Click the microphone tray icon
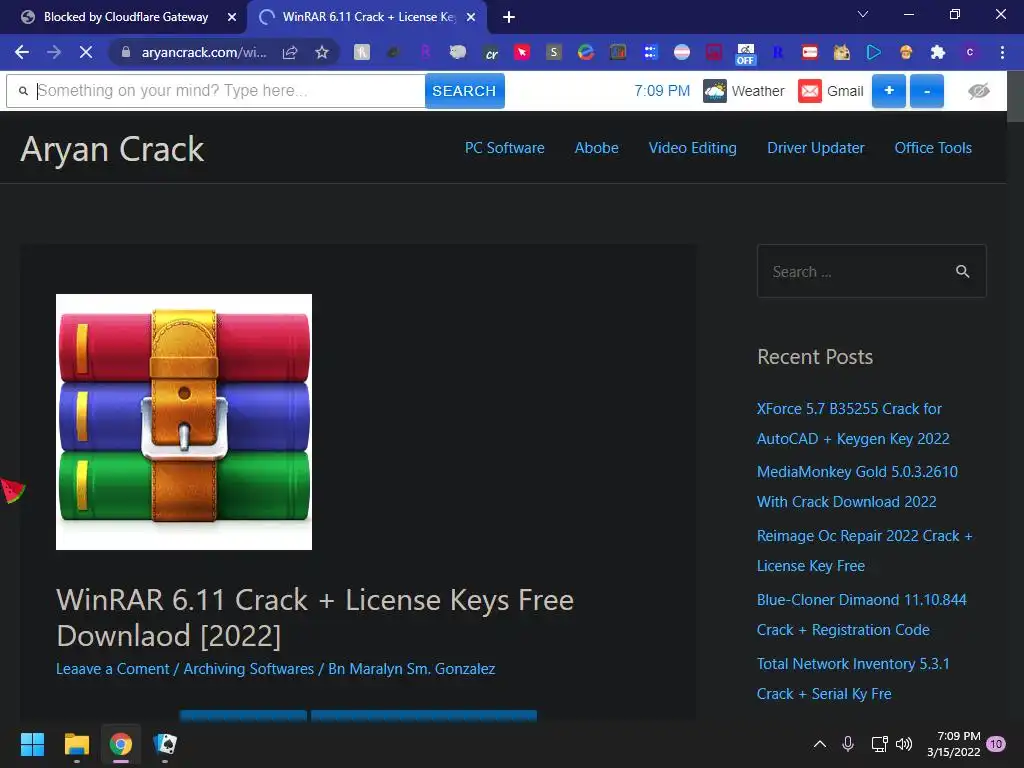The height and width of the screenshot is (768, 1024). click(x=848, y=744)
